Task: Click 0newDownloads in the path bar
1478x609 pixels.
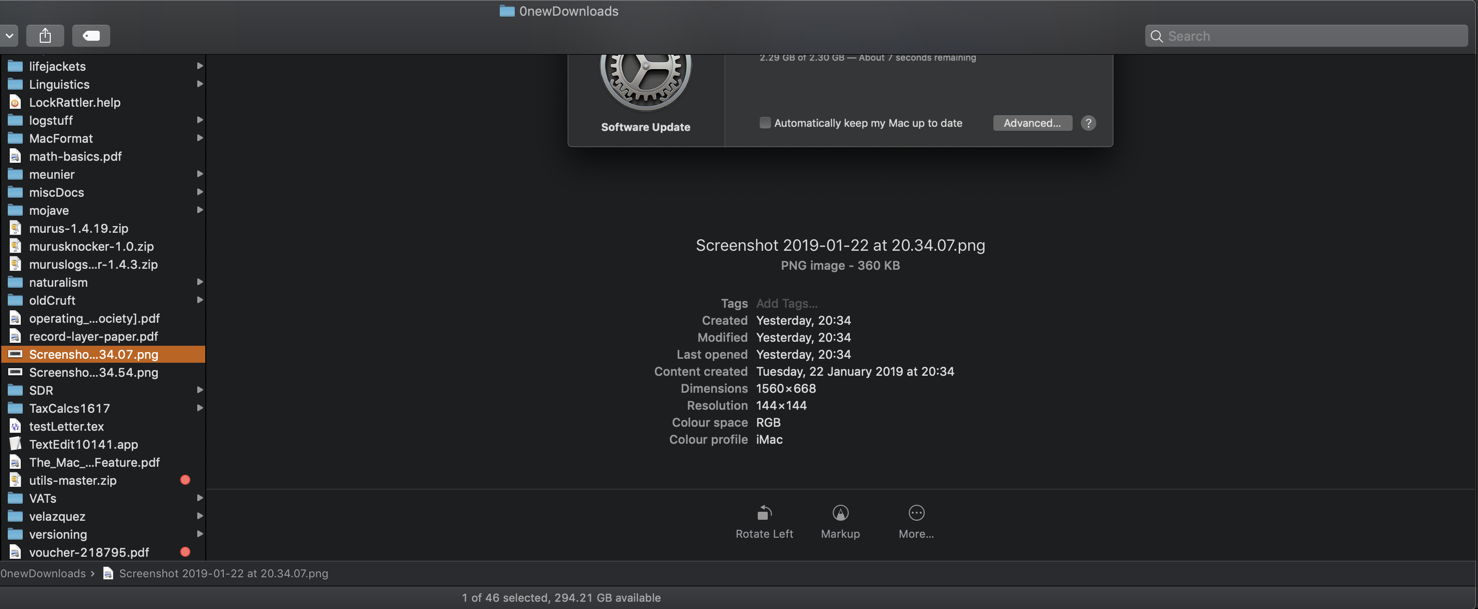Action: click(x=43, y=574)
